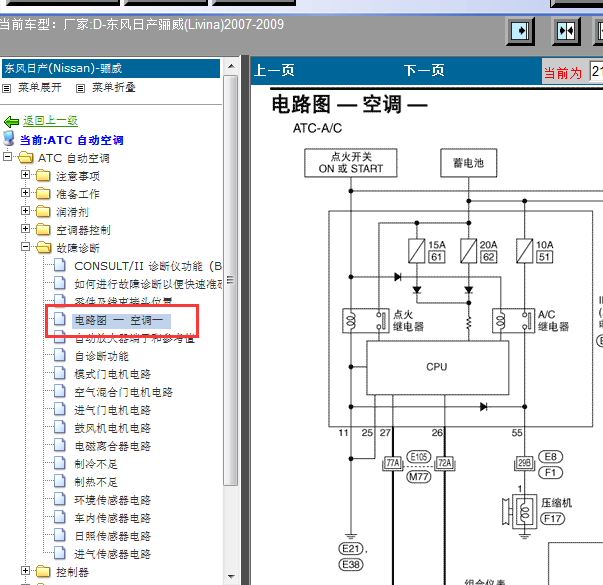Screen dimensions: 603x585
Task: Collapse the ATC 自动空调 root node
Action: coord(7,157)
